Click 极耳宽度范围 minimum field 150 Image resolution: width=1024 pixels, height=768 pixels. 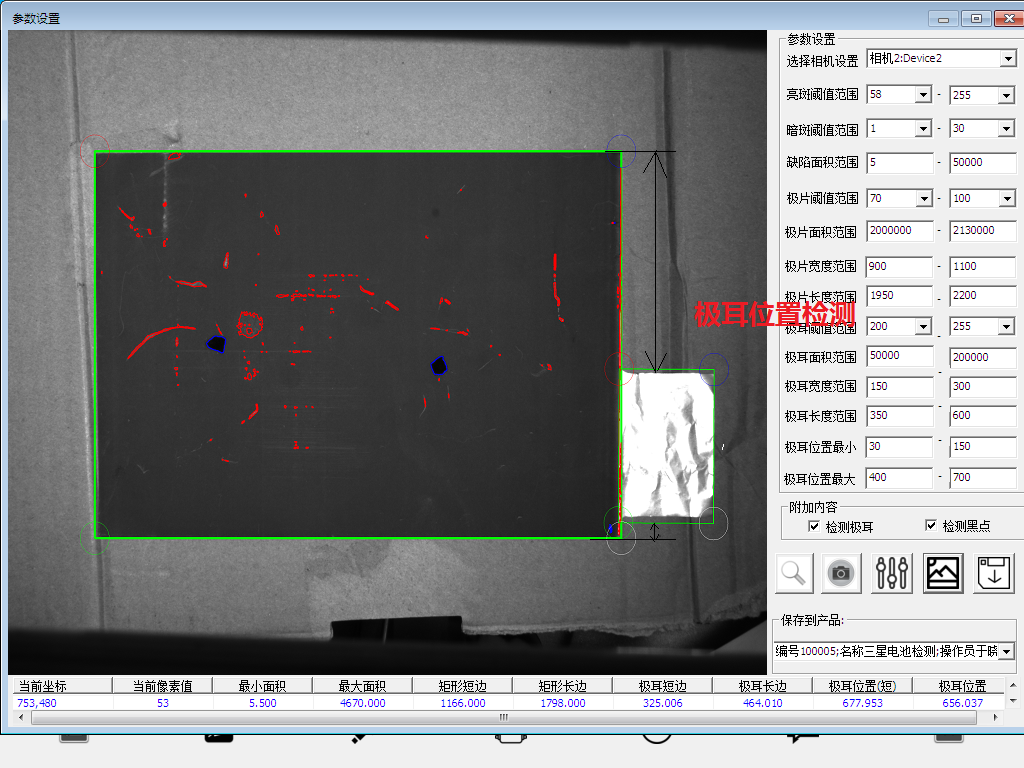pyautogui.click(x=900, y=387)
